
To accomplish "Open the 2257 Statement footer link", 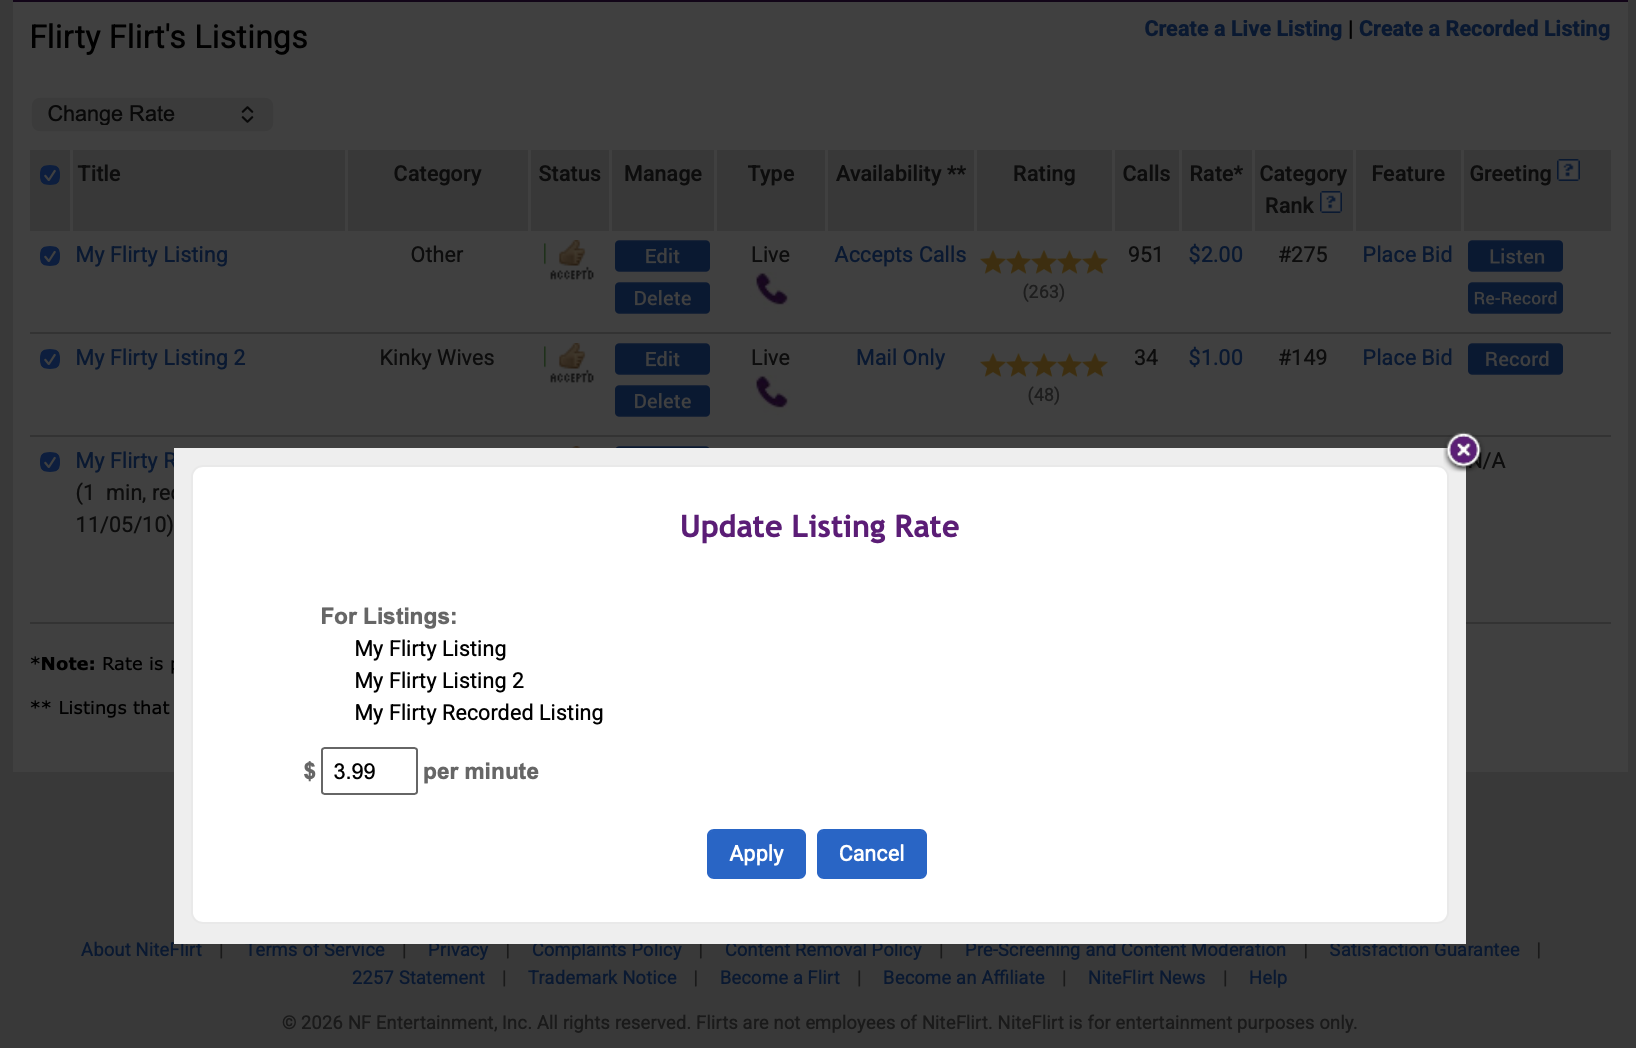I will coord(418,978).
